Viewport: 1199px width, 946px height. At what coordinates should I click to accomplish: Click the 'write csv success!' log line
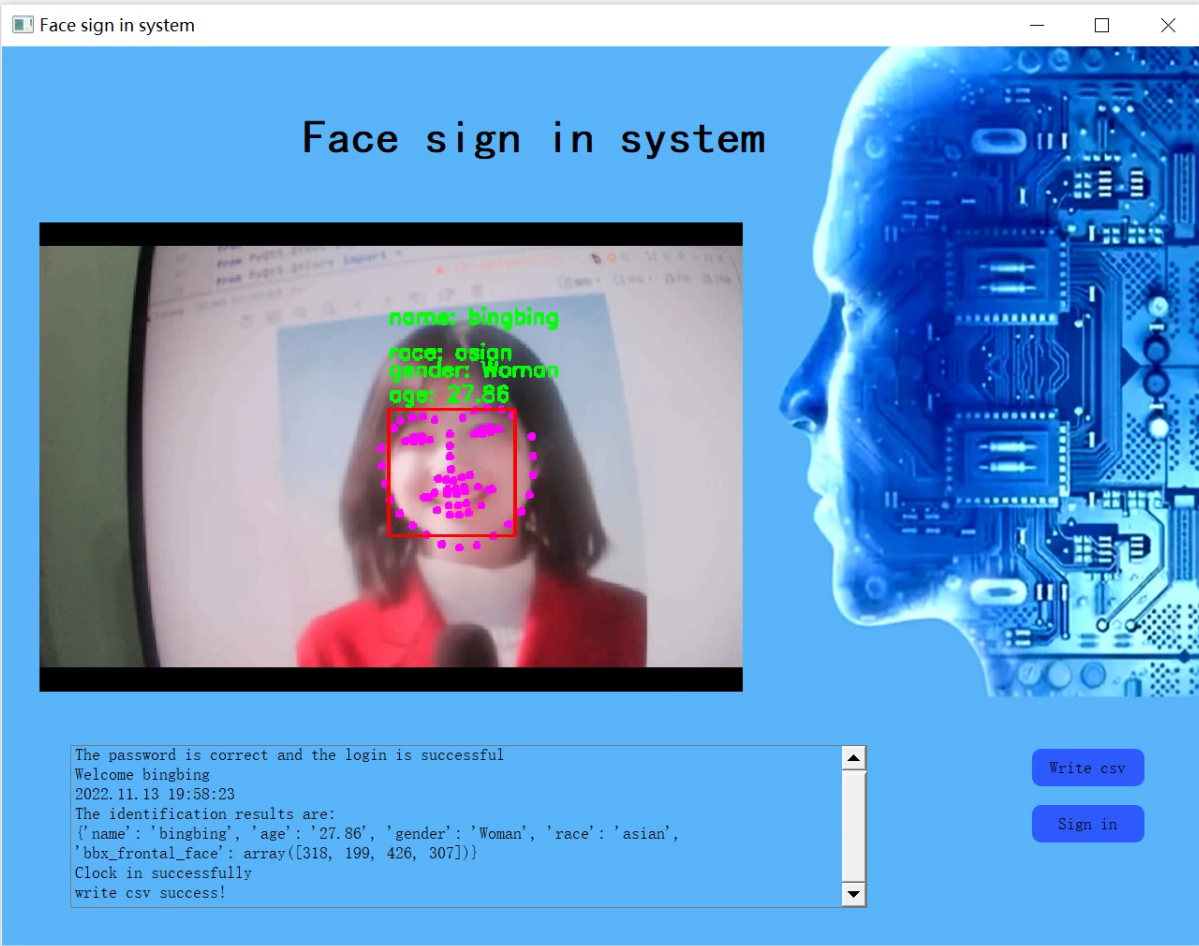pos(150,892)
